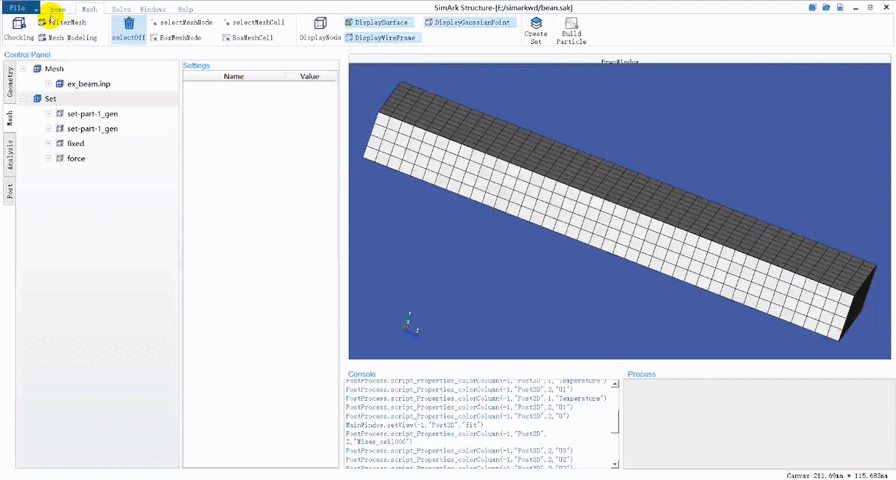Open the Windows ribbon tab
The width and height of the screenshot is (896, 480).
pos(153,9)
